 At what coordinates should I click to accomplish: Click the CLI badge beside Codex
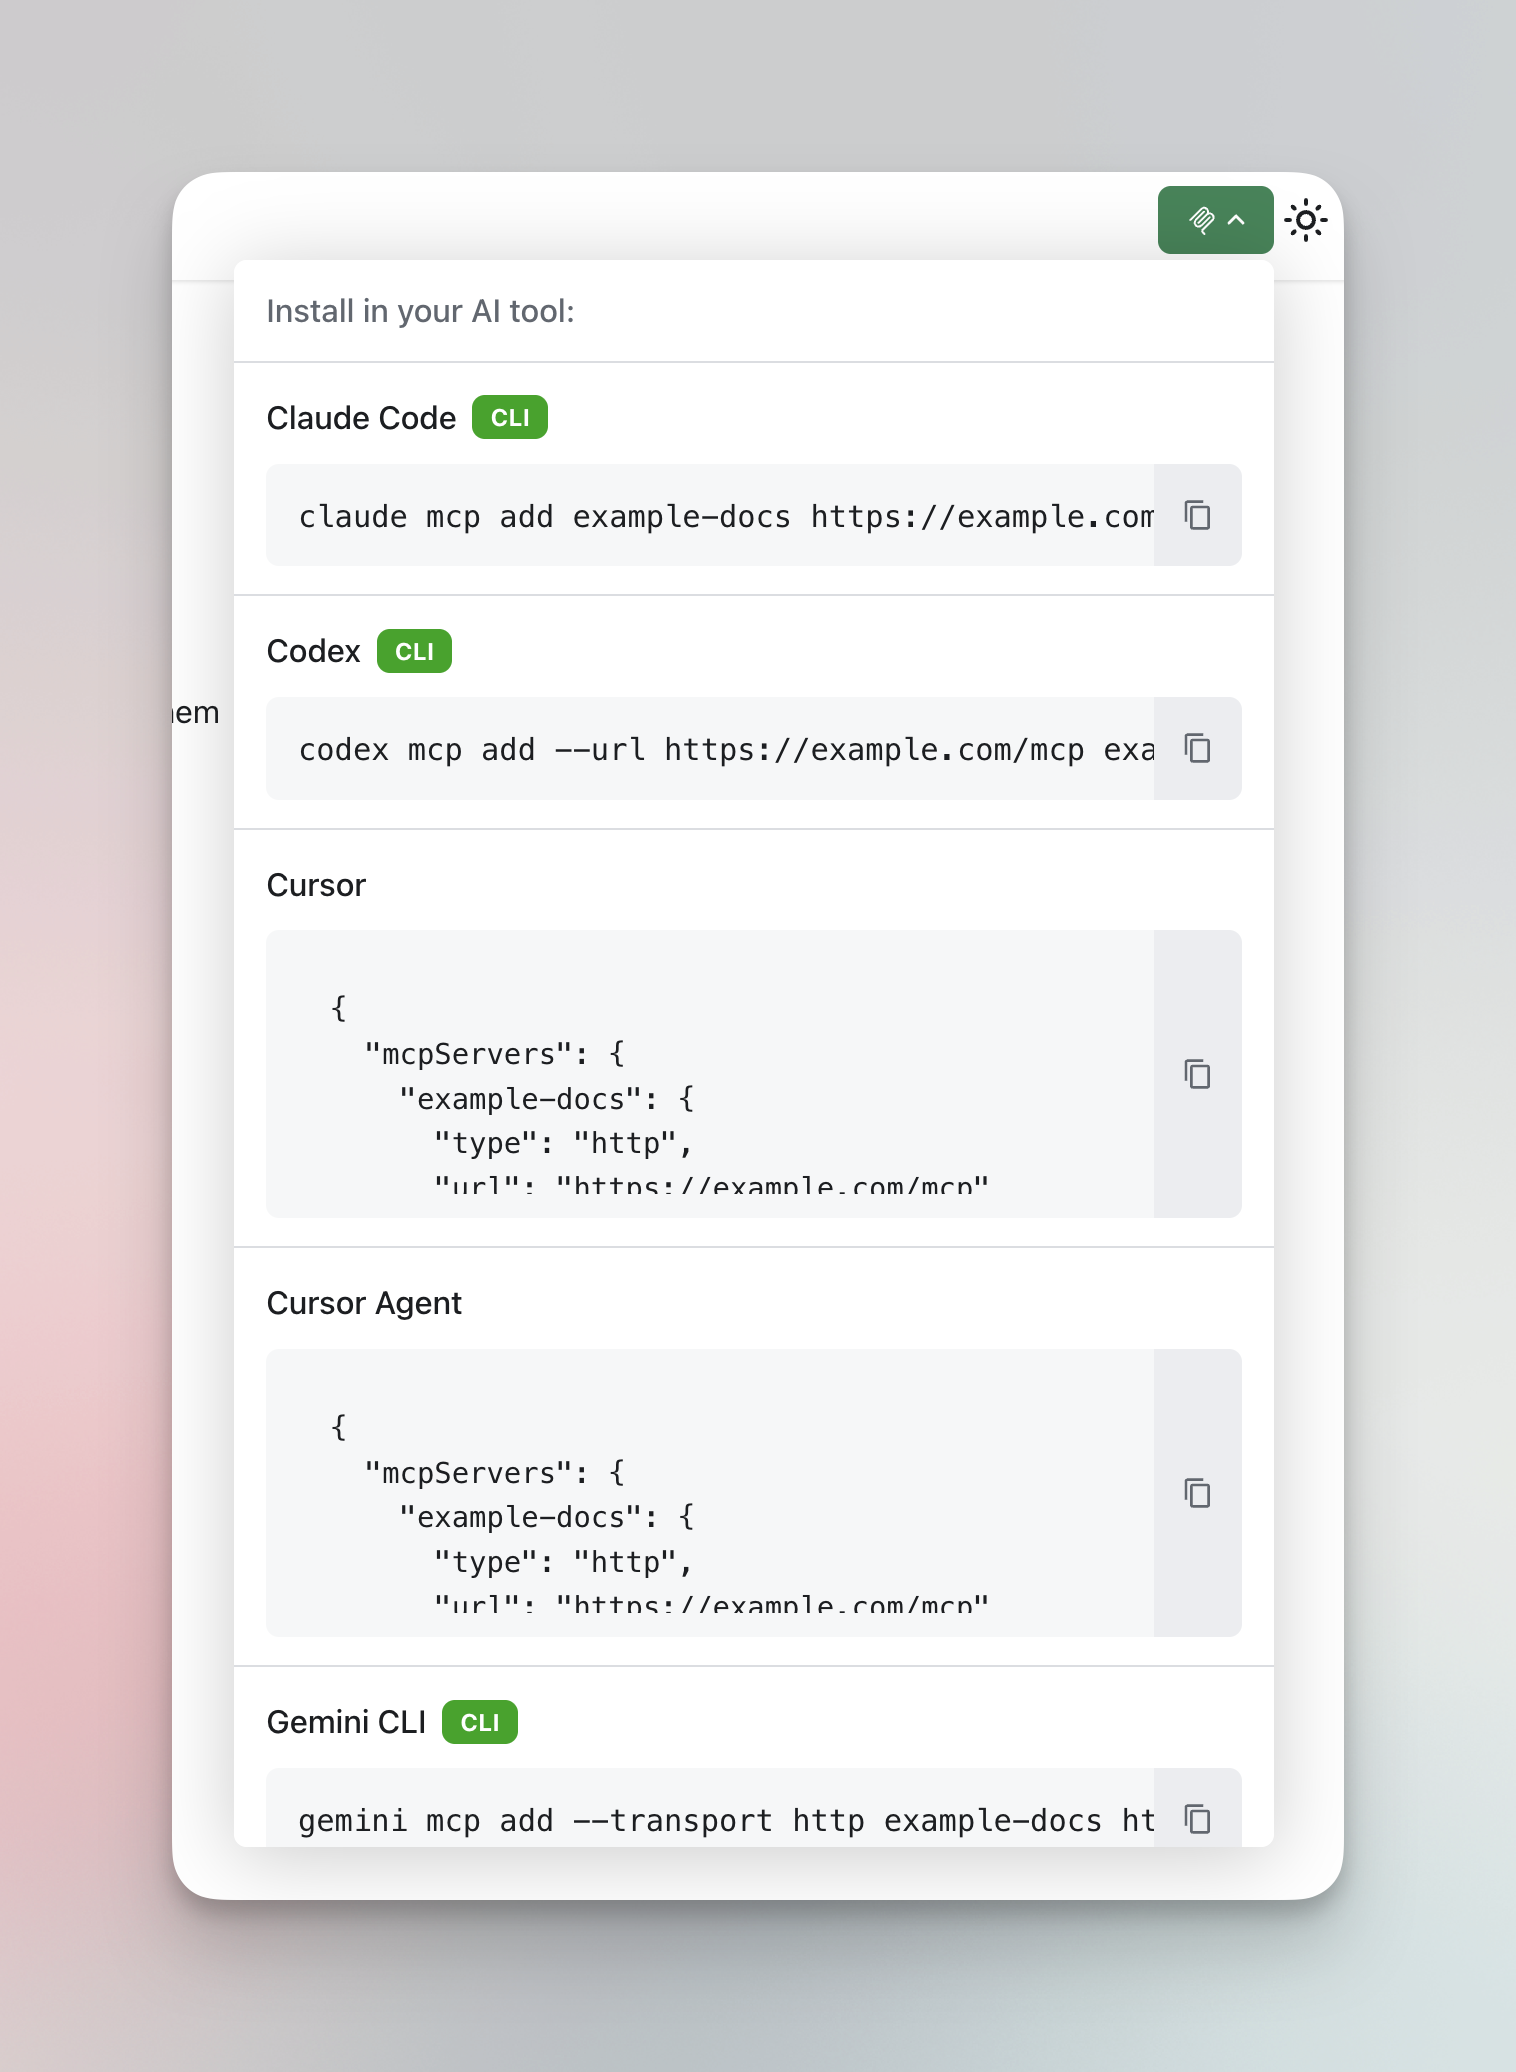click(x=414, y=651)
